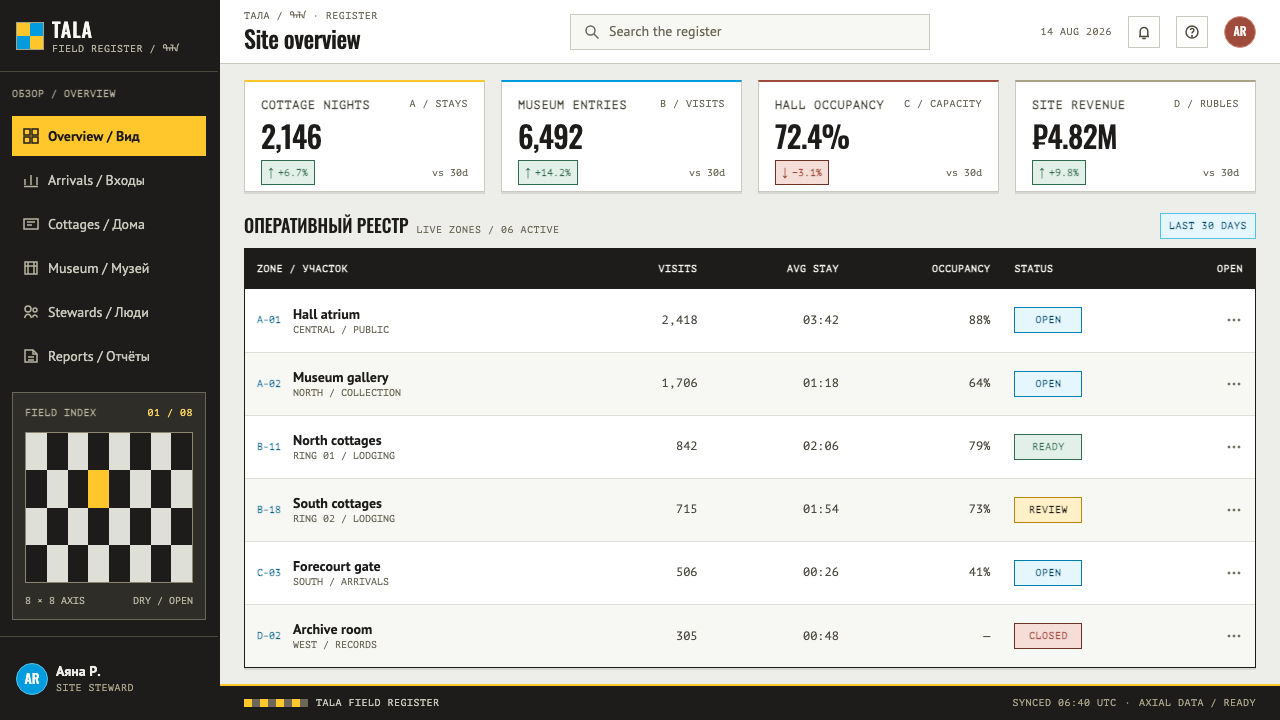
Task: Click the REVIEW status badge for South cottages
Action: [1048, 509]
